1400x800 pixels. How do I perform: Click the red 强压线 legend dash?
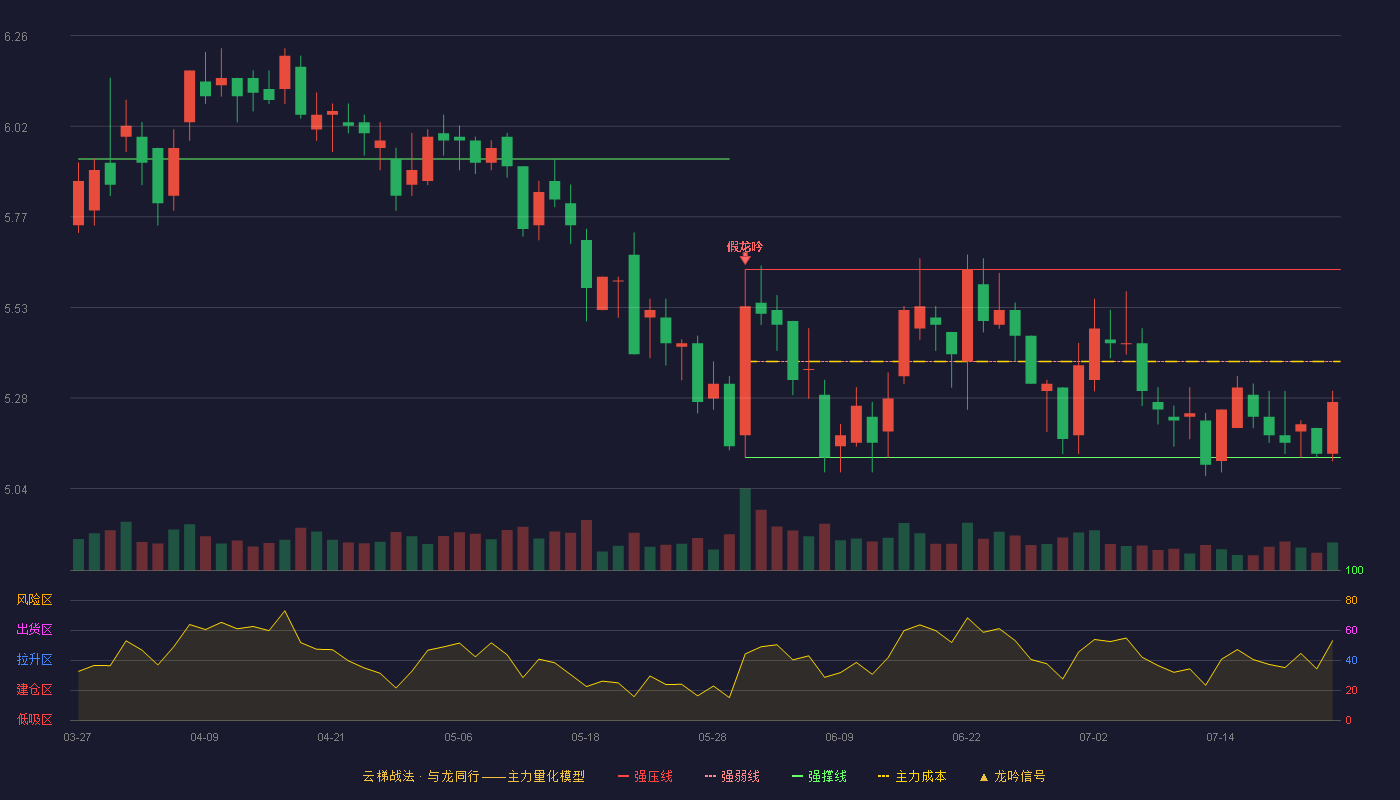623,776
